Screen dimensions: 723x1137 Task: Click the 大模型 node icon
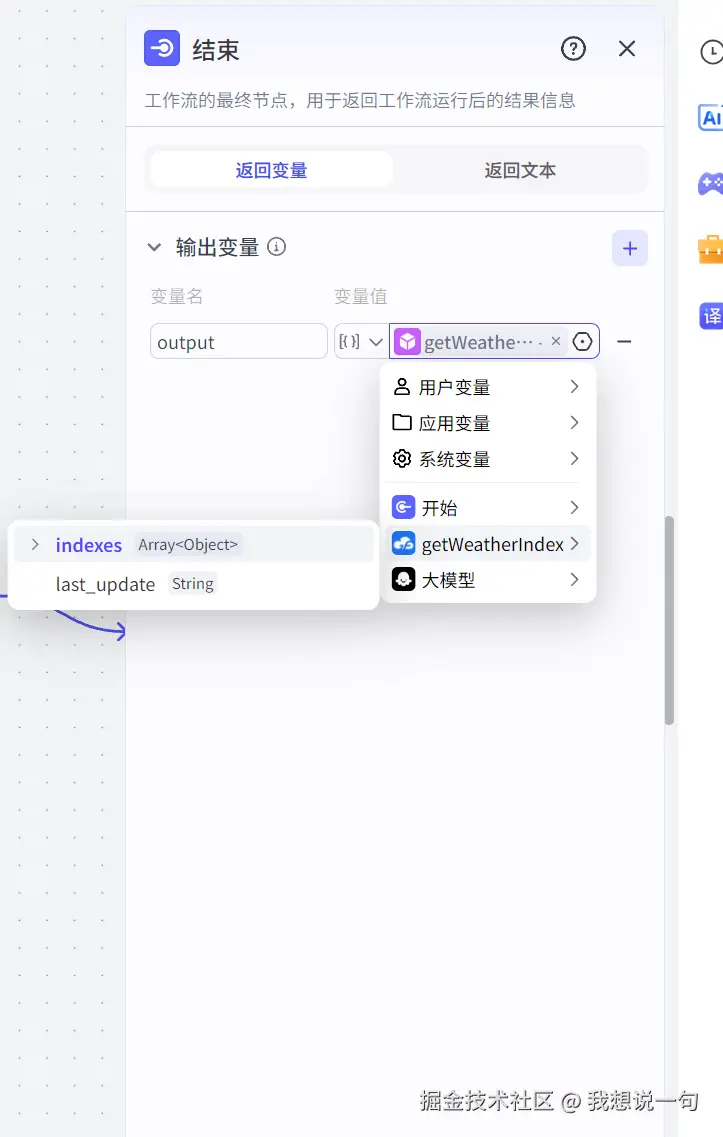pos(403,579)
